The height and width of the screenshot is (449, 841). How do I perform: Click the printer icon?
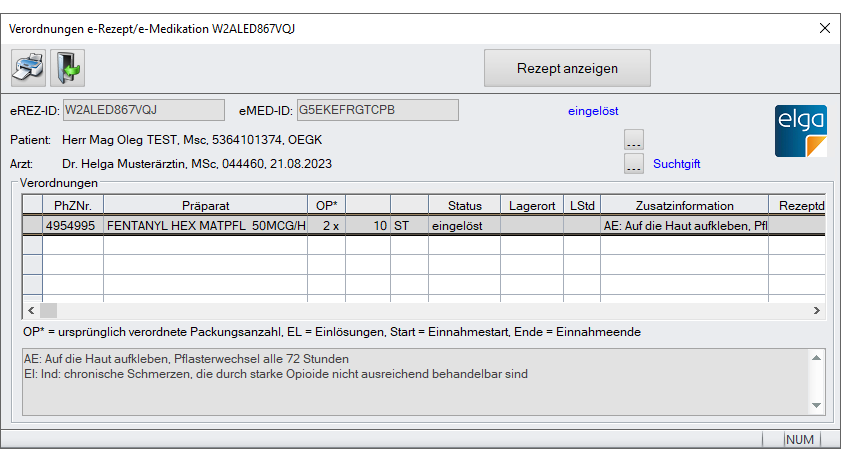tap(28, 68)
